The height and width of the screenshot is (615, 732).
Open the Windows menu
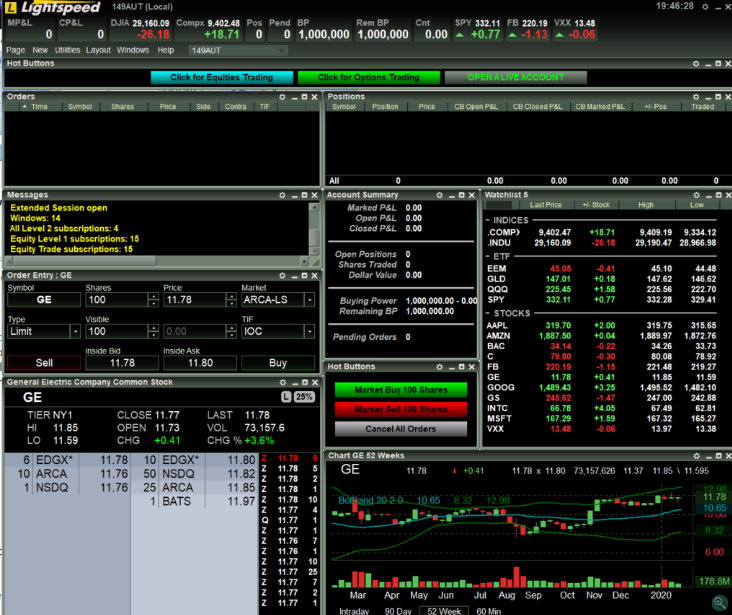[x=133, y=50]
